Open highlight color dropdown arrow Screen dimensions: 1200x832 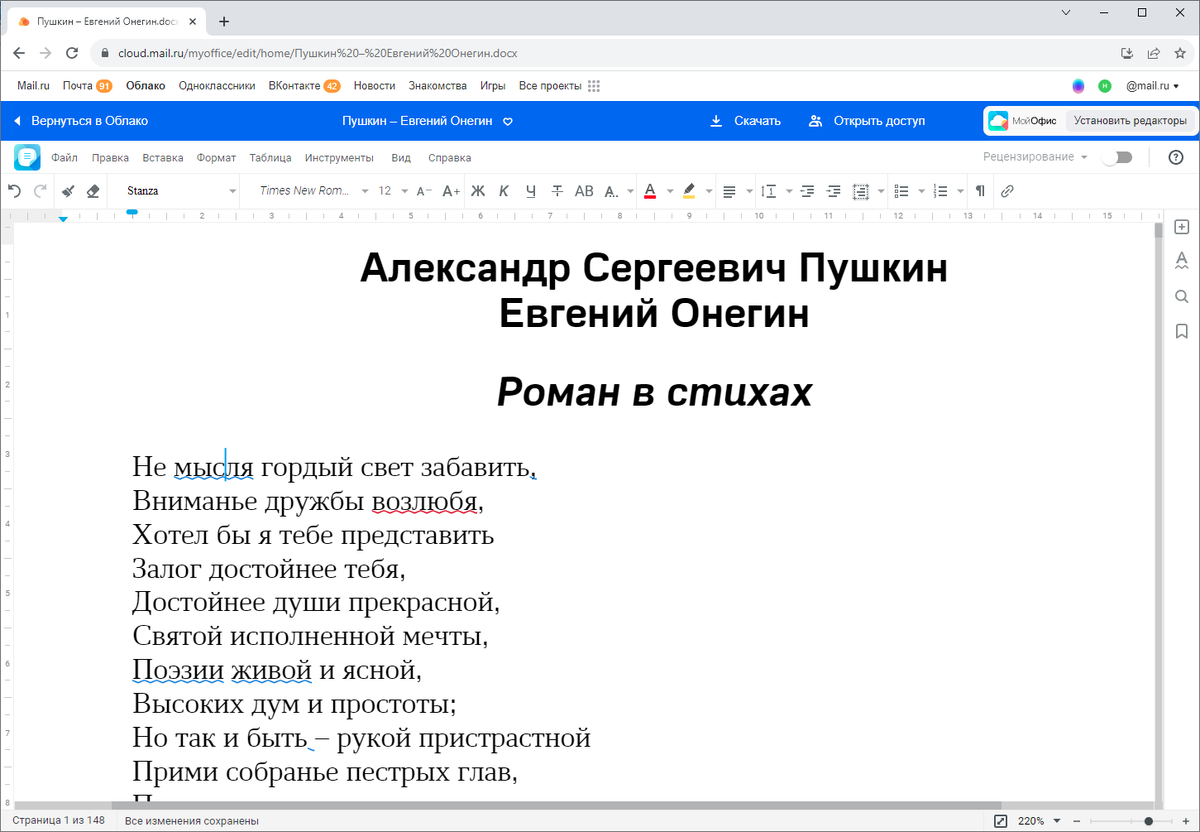709,190
